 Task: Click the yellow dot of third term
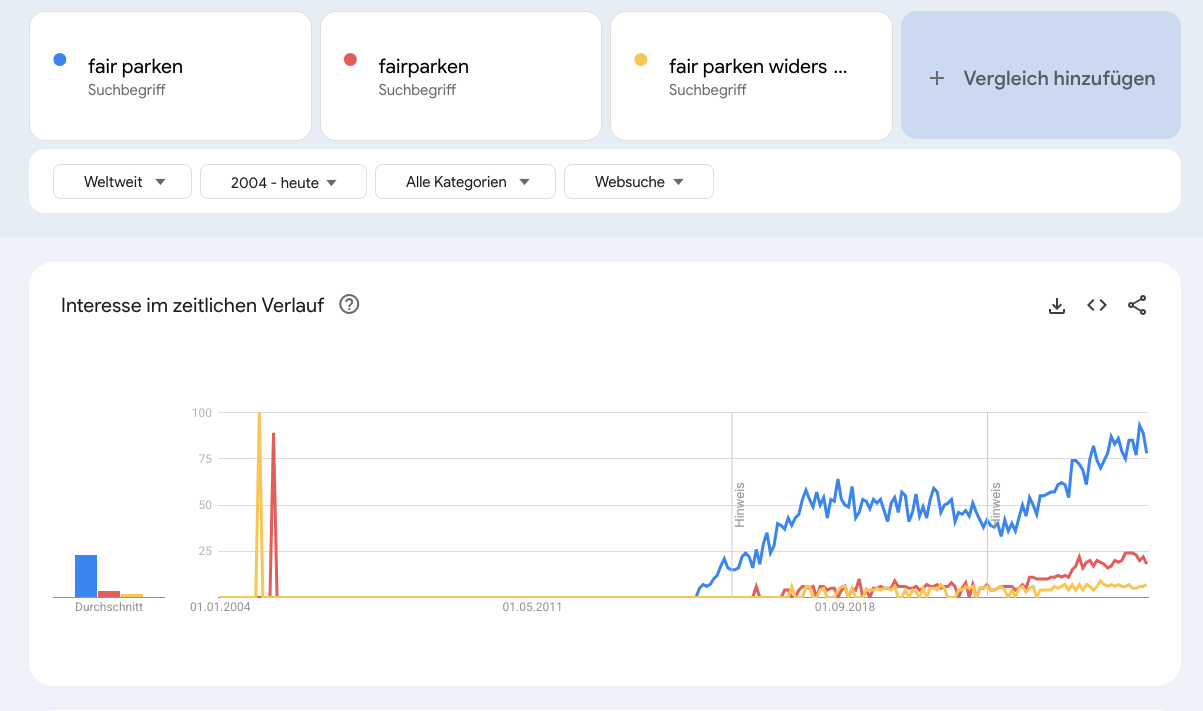point(640,60)
